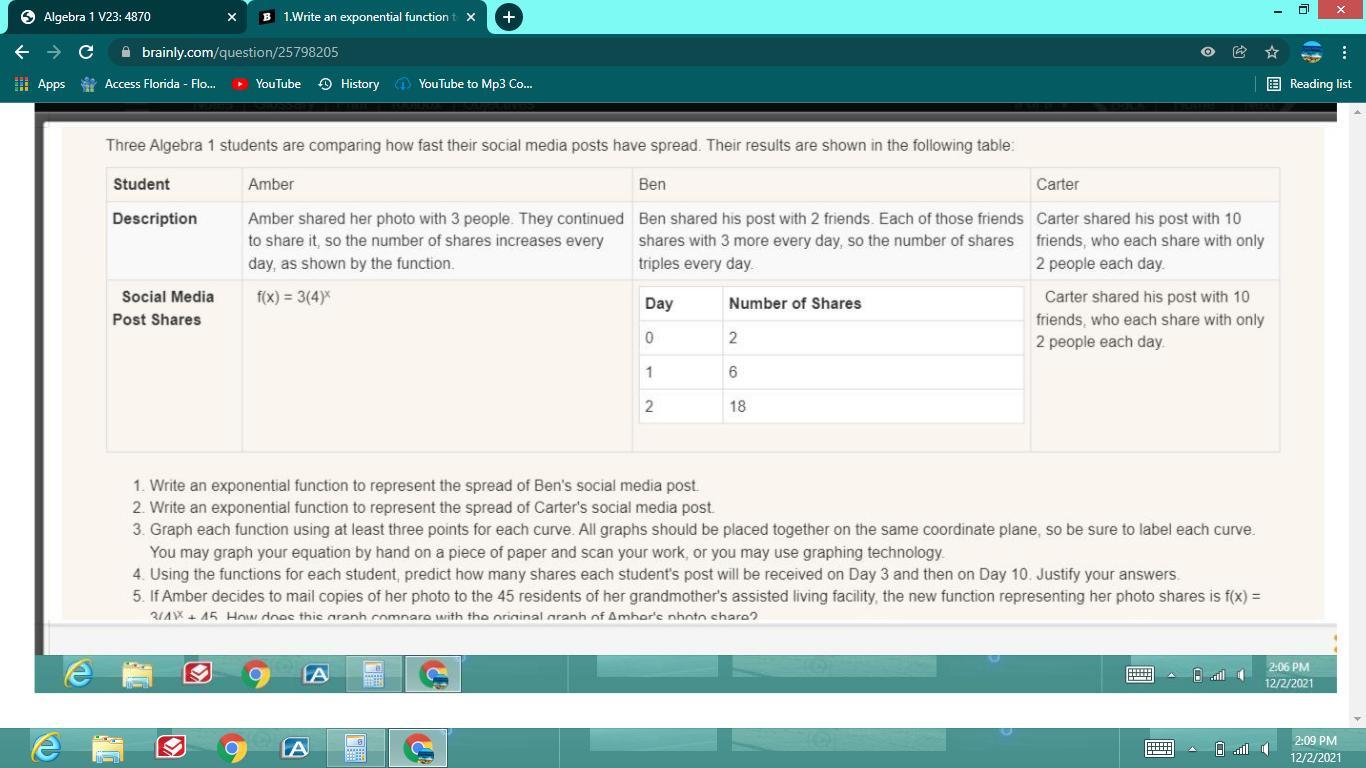Close the Algebra 1 V23: 4870 tab
The height and width of the screenshot is (768, 1366).
232,17
